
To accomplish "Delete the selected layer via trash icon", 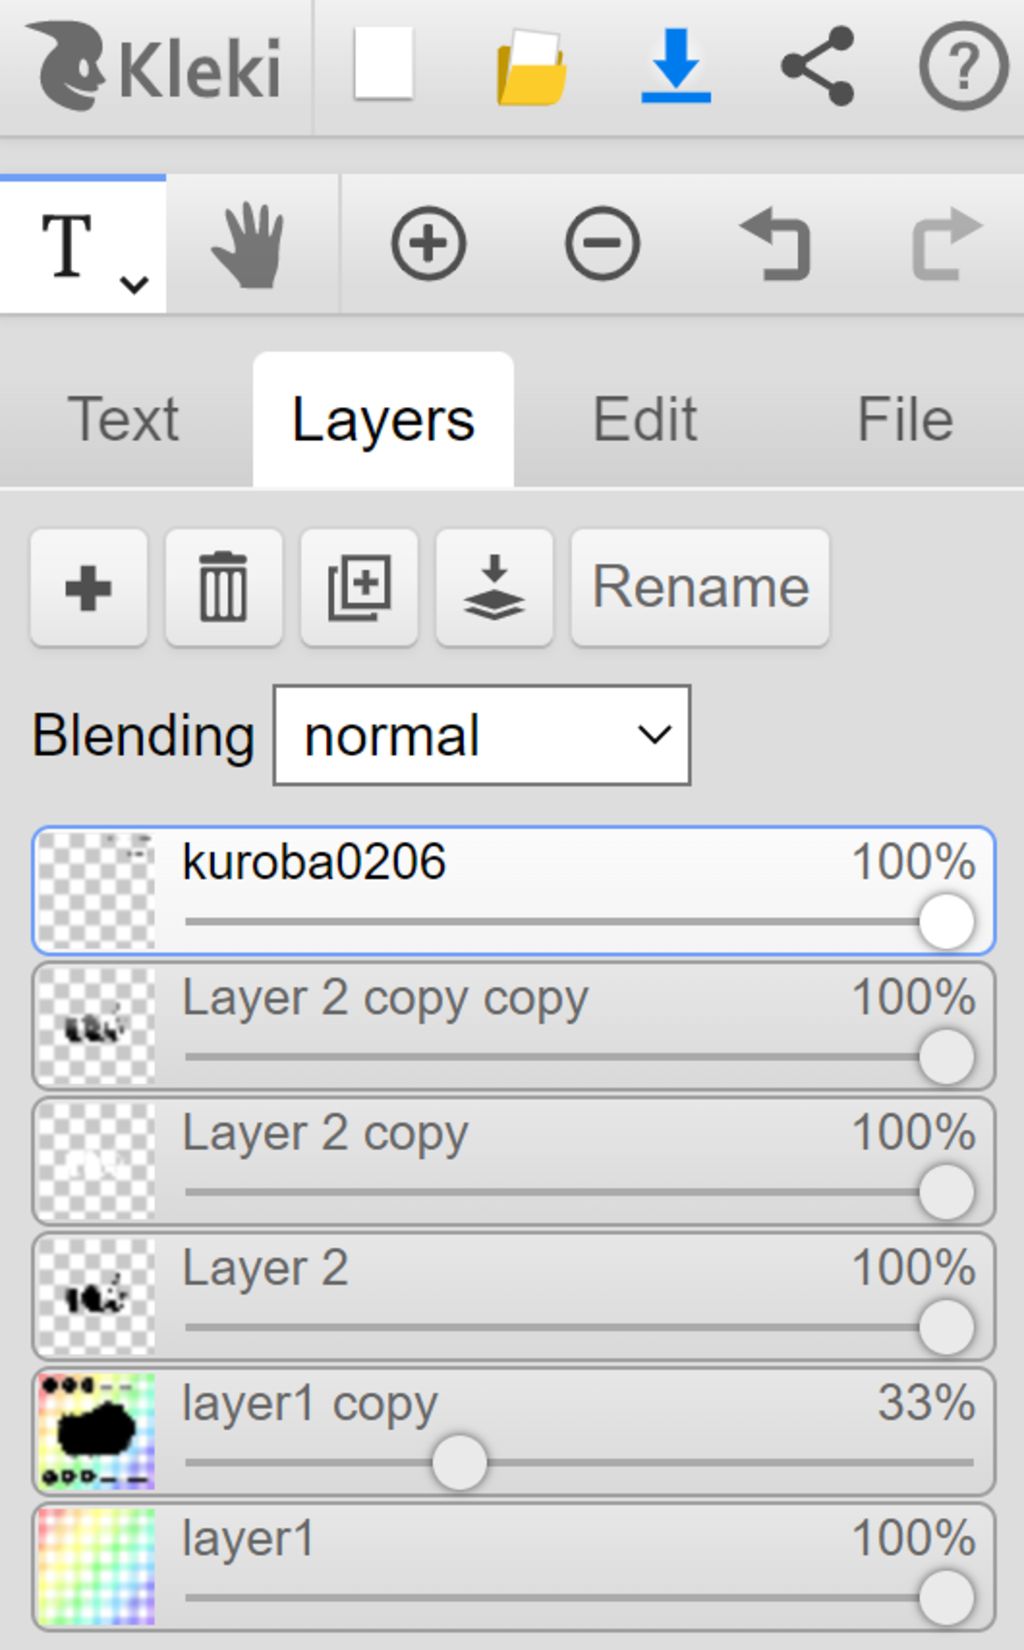I will (x=223, y=587).
